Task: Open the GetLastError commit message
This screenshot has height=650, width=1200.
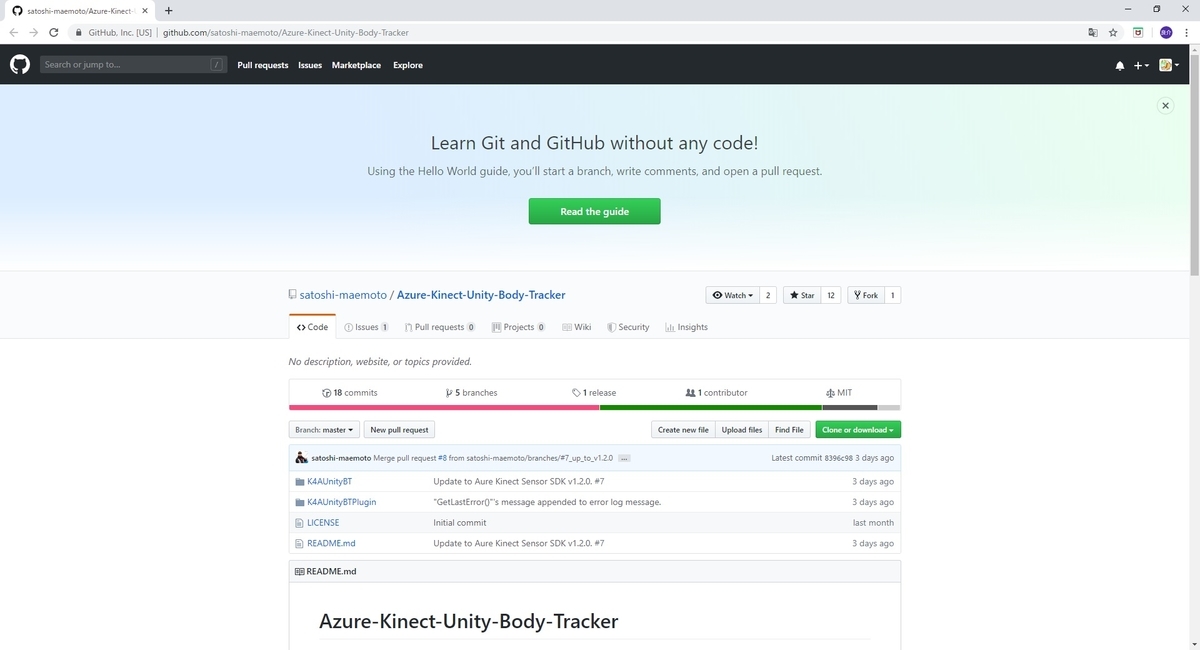Action: click(x=547, y=502)
